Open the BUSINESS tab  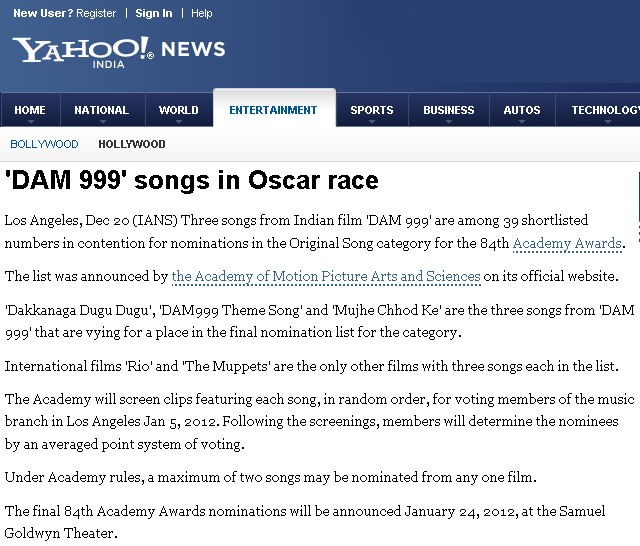(x=448, y=110)
